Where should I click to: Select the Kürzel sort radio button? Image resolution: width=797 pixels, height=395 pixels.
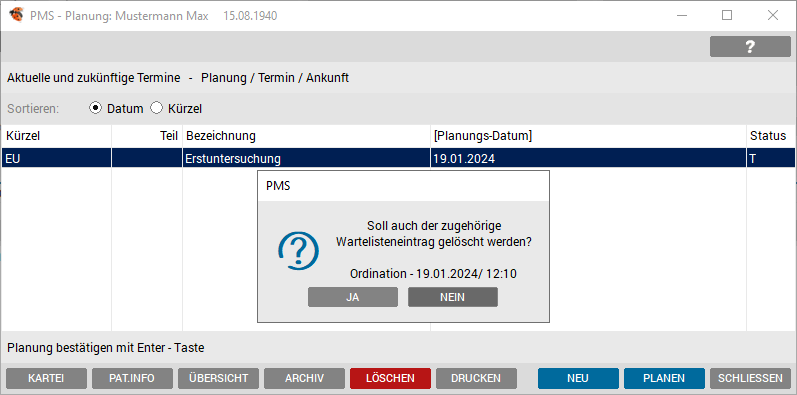(x=157, y=108)
